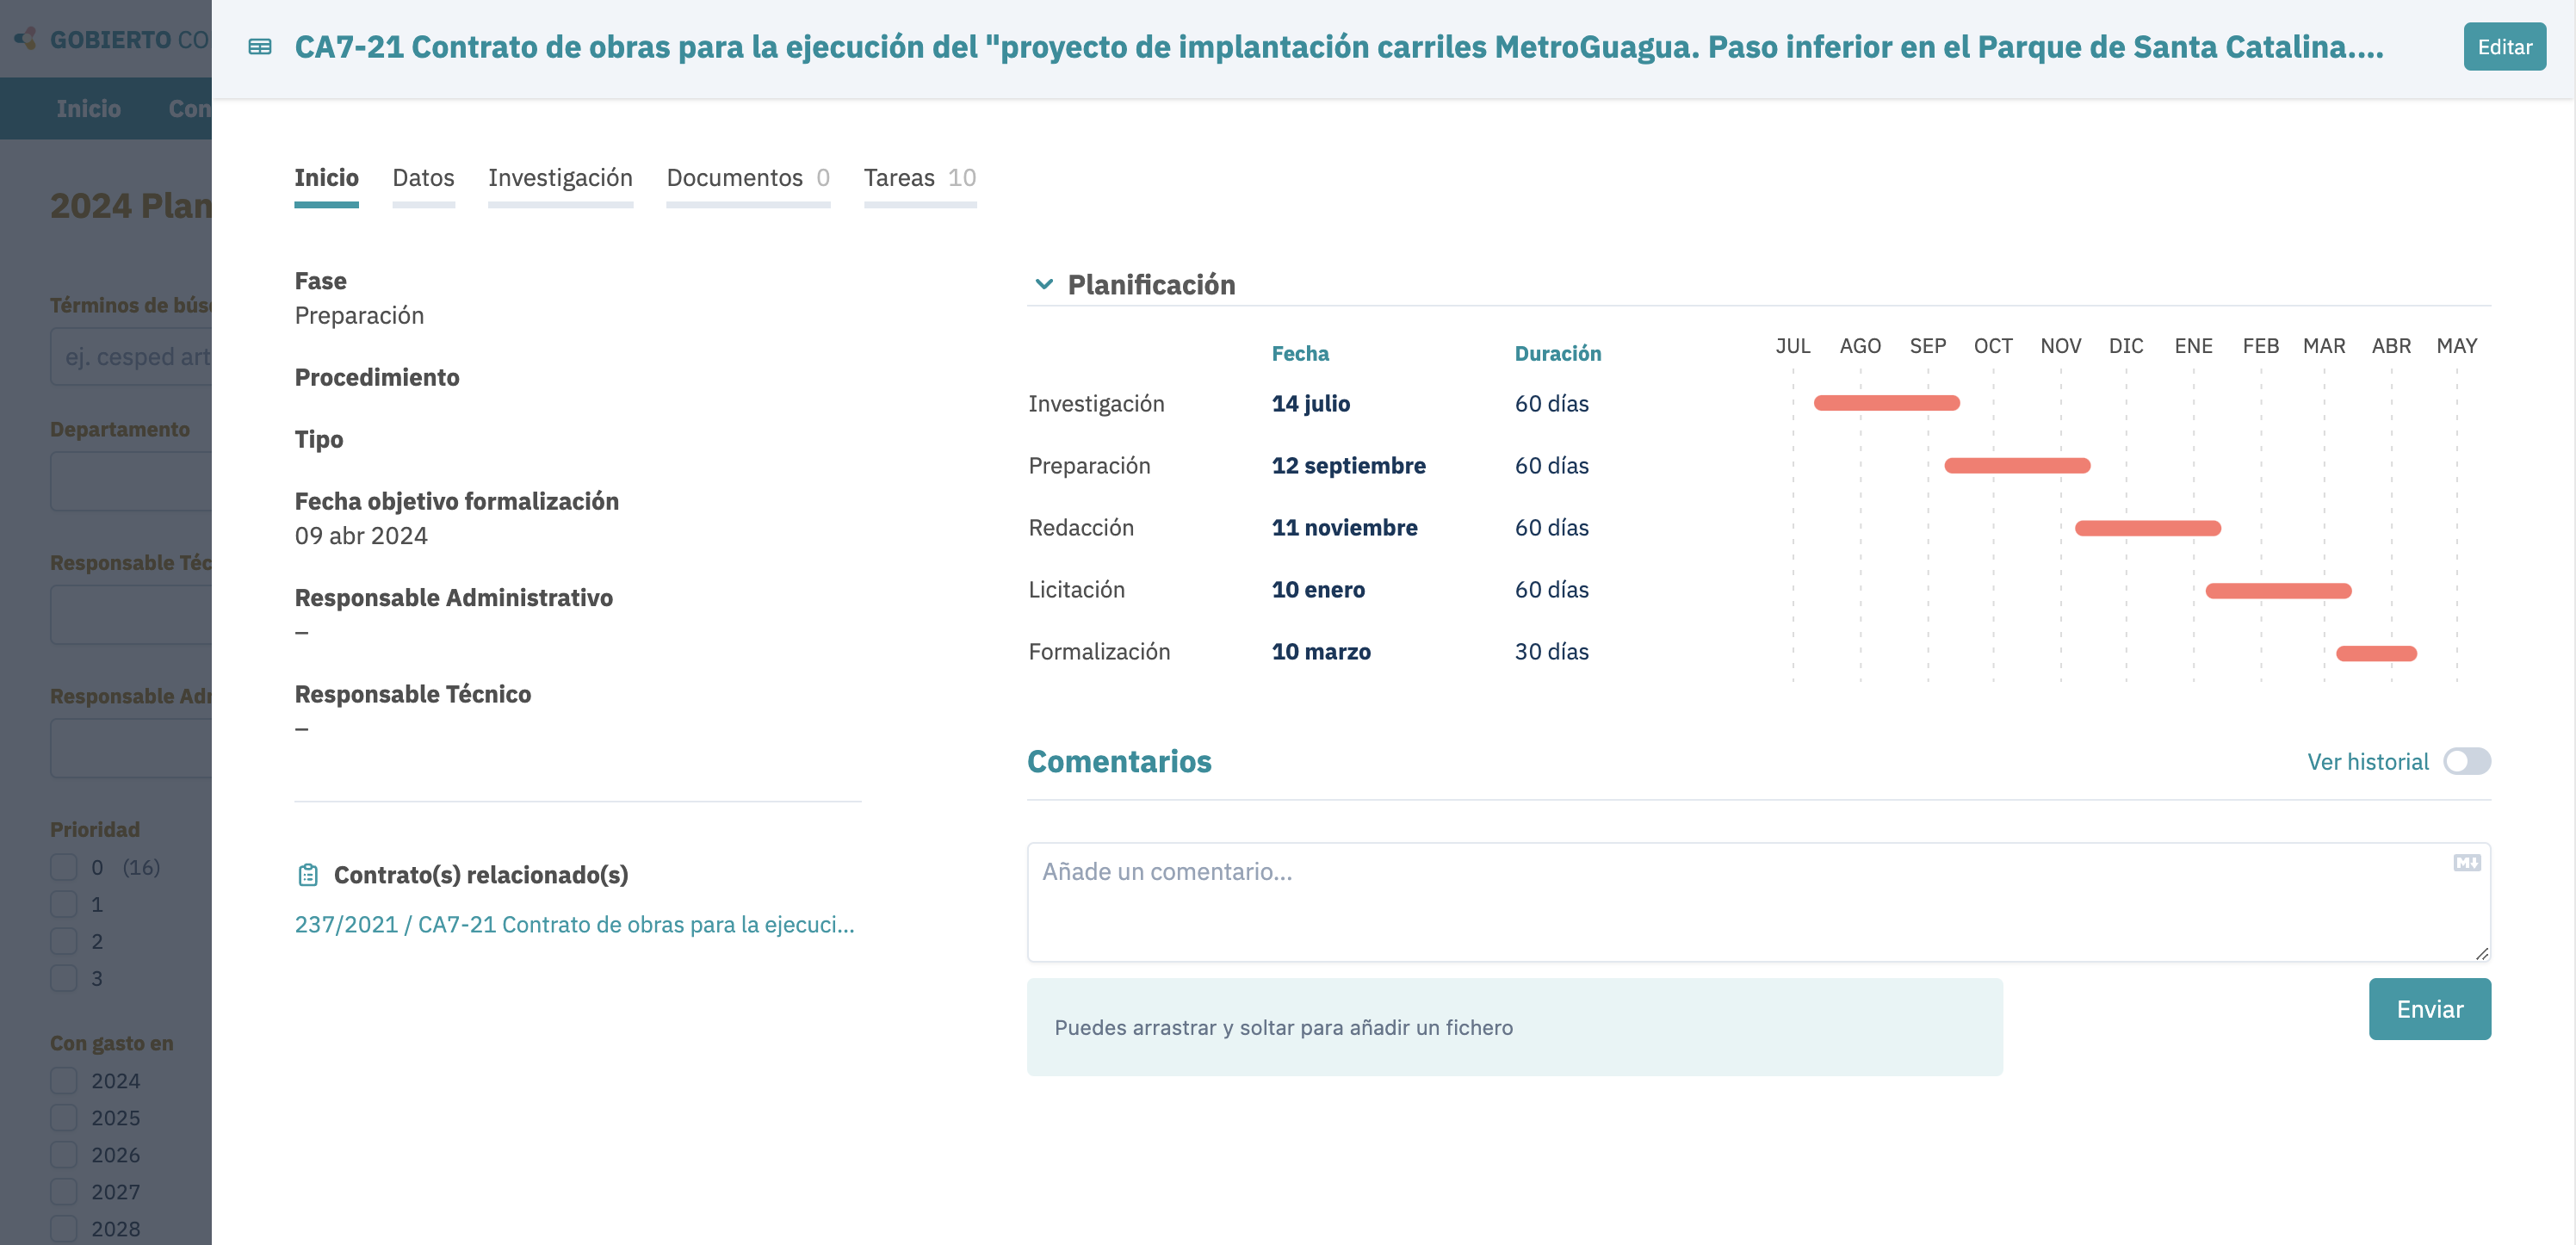Click the '30 días' duration value
Screen dimensions: 2576x1245
1551,652
